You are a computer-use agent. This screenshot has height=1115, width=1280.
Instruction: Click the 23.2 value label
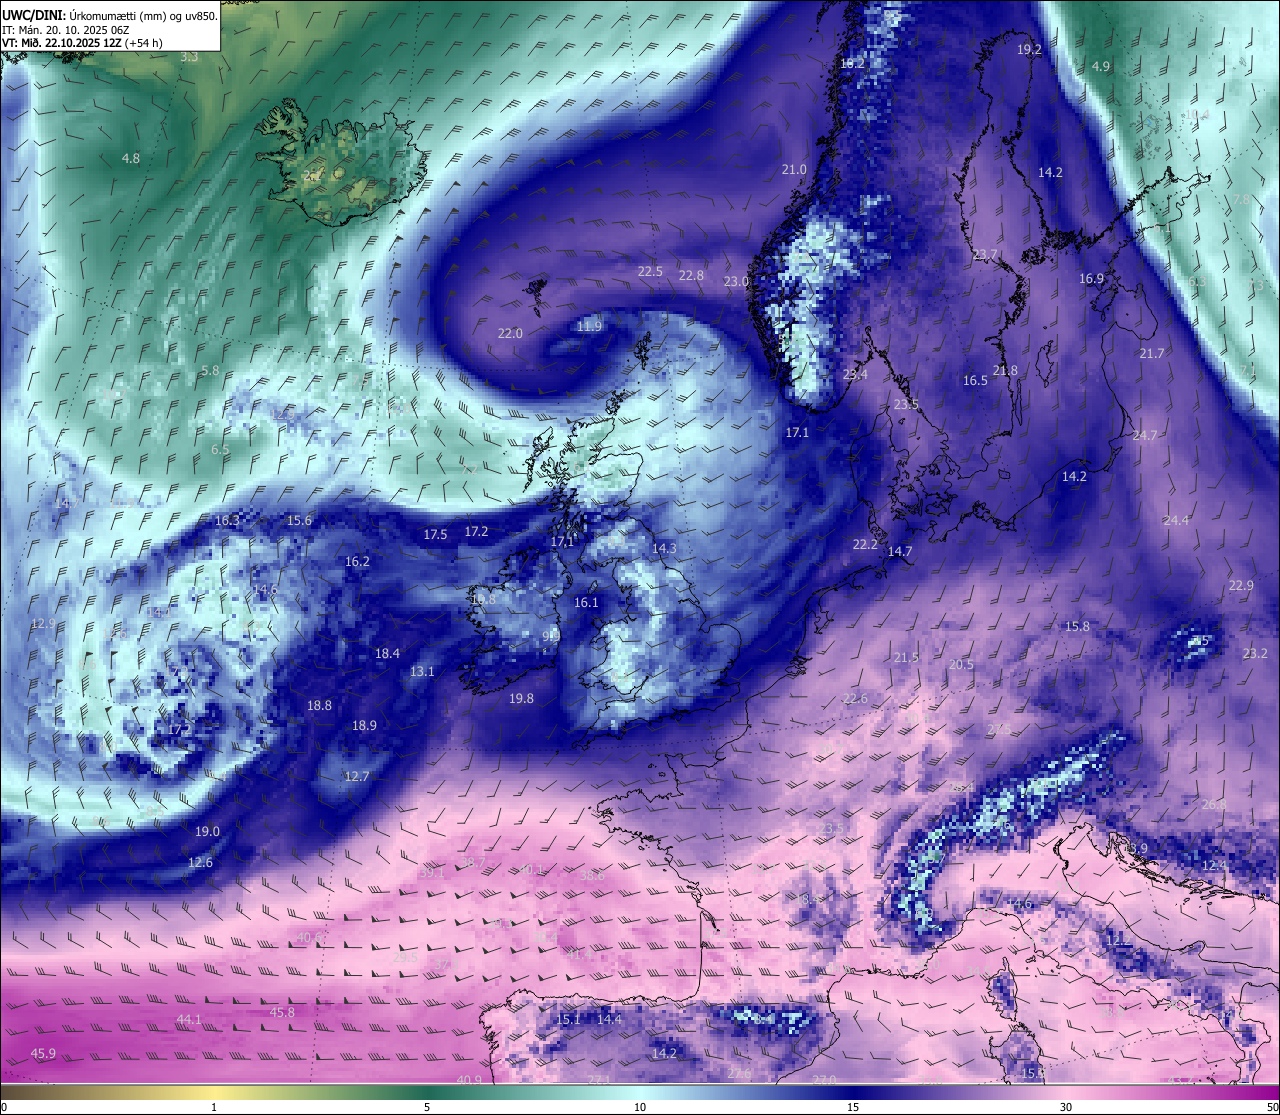[1255, 653]
